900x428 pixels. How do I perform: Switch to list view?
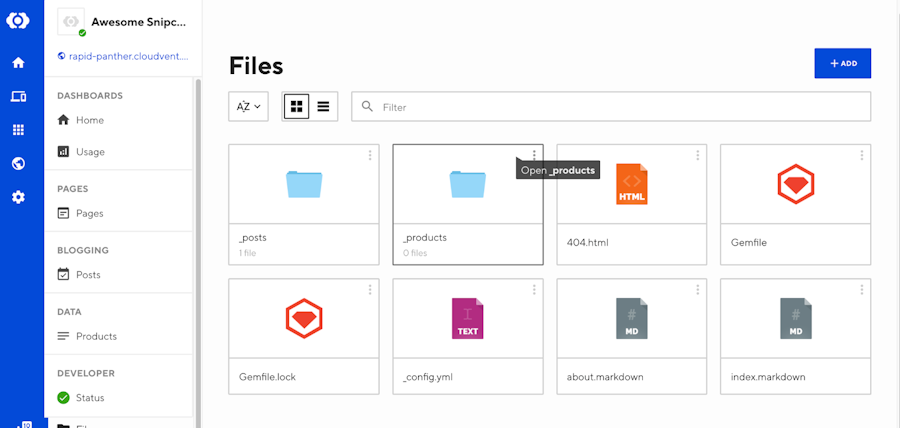[323, 106]
